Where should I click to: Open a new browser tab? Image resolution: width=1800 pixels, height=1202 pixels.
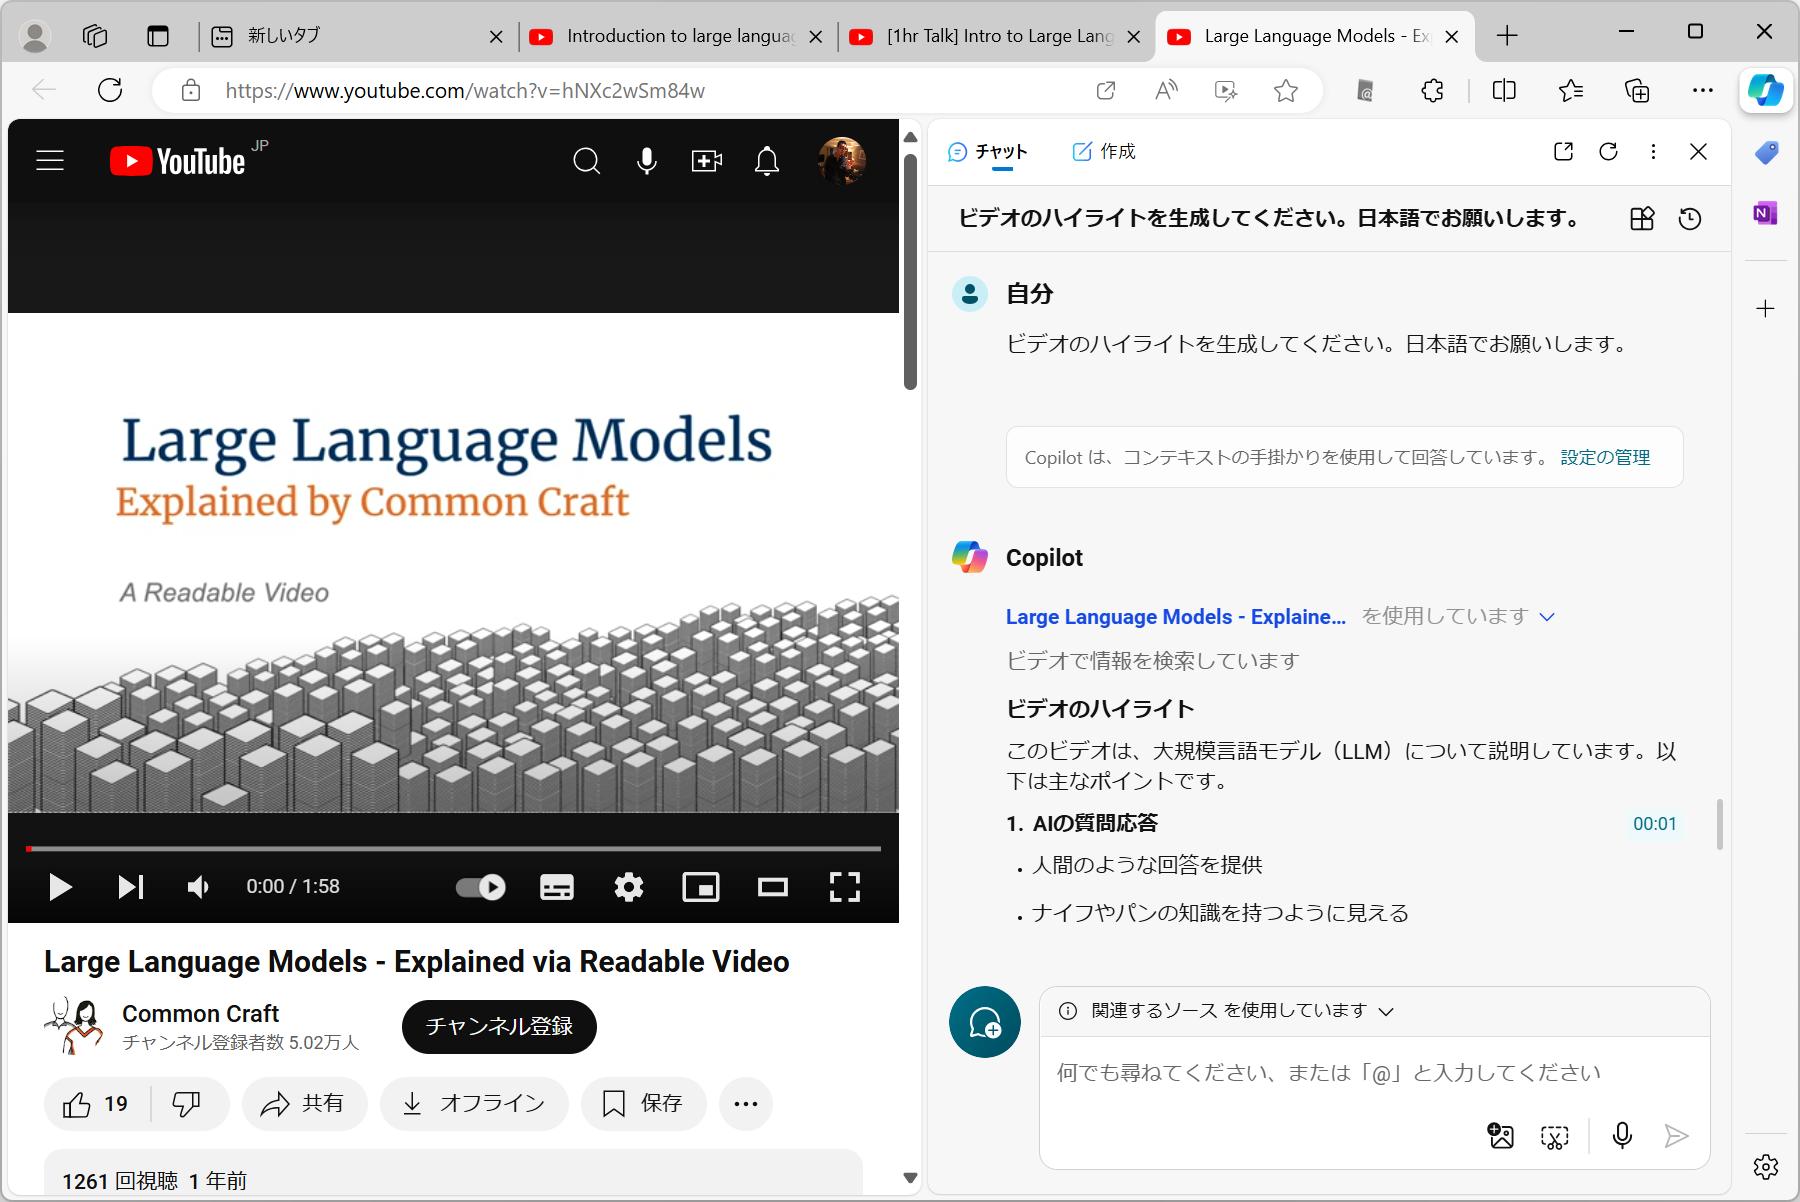[x=1507, y=36]
